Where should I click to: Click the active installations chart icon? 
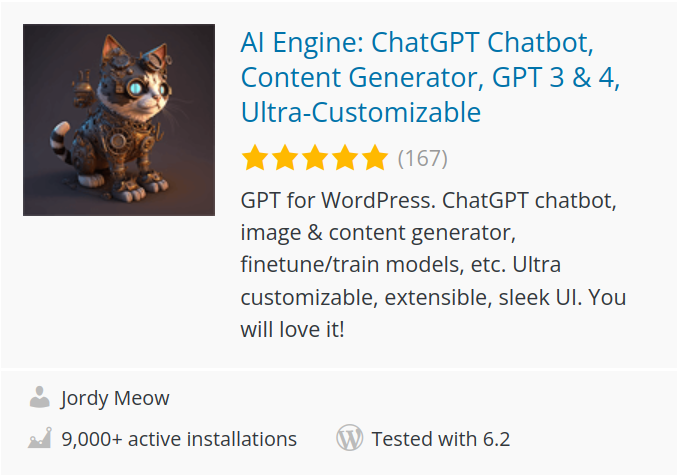click(40, 438)
